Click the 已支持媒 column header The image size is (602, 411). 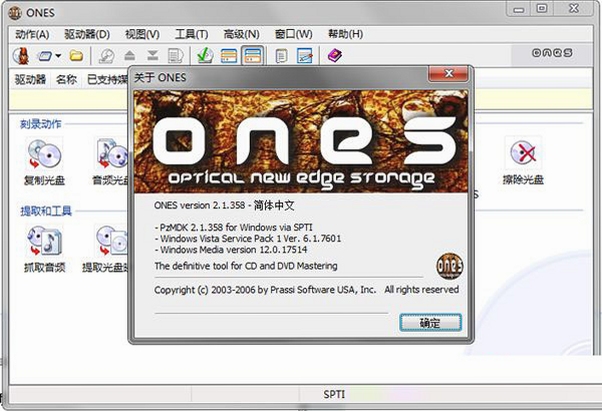click(107, 79)
